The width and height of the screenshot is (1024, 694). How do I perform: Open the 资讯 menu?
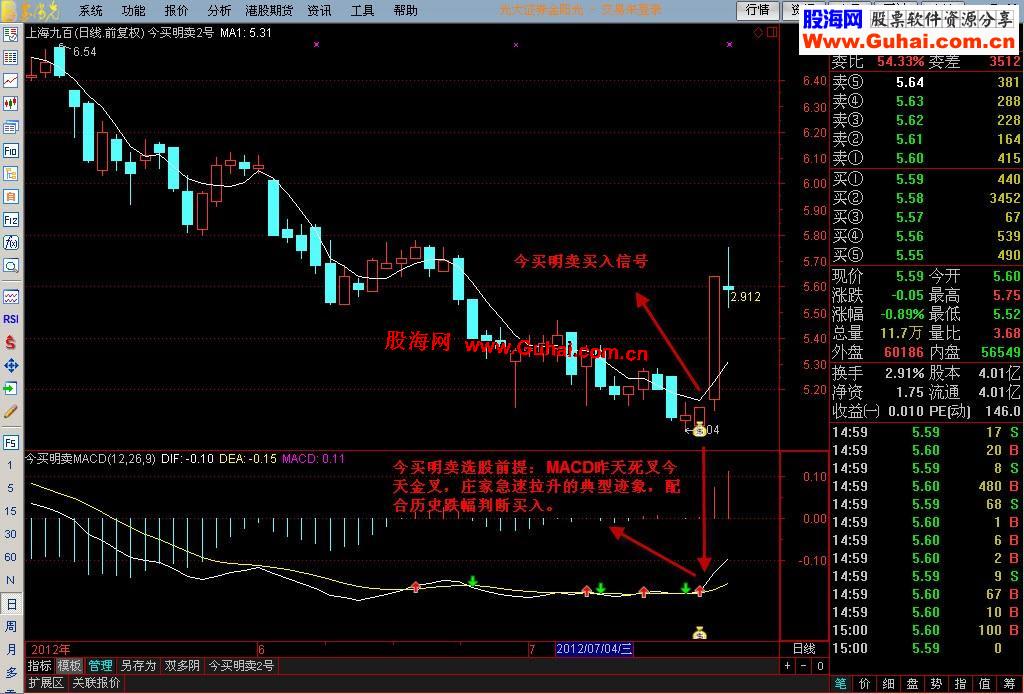point(319,10)
